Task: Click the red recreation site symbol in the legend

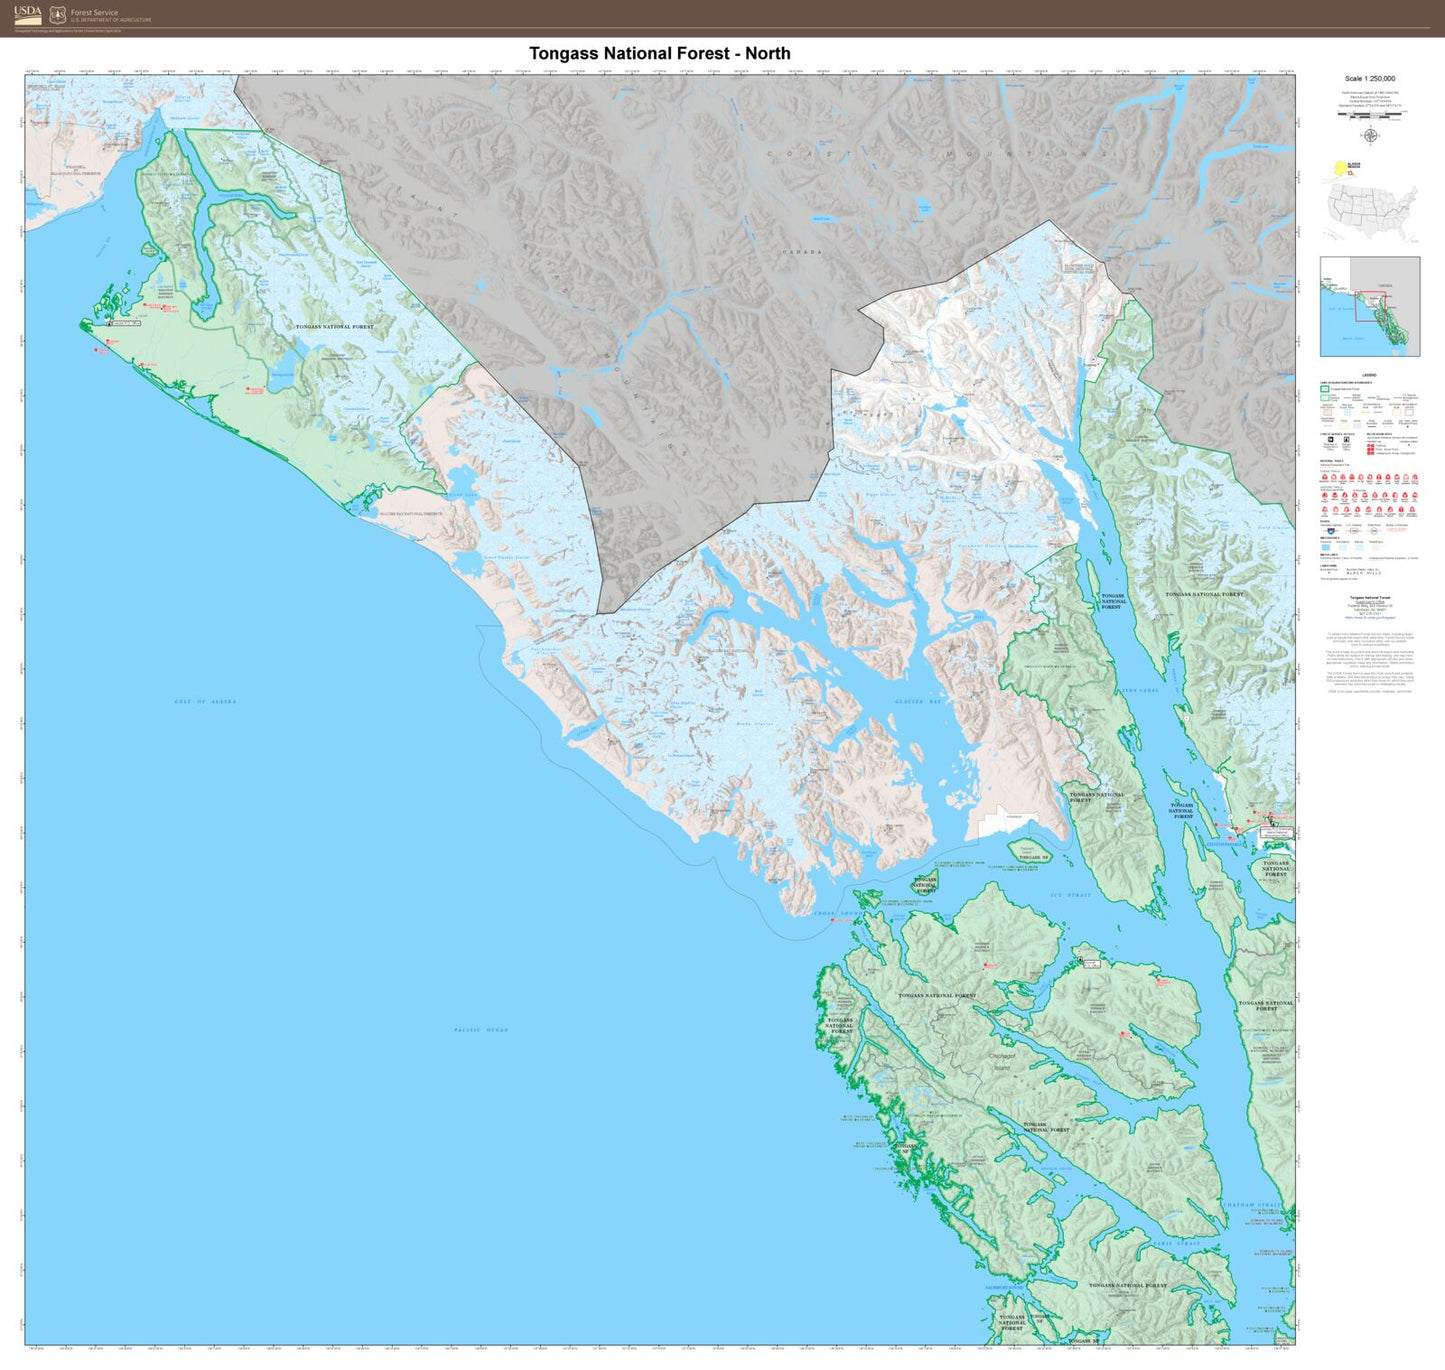Action: point(1370,449)
